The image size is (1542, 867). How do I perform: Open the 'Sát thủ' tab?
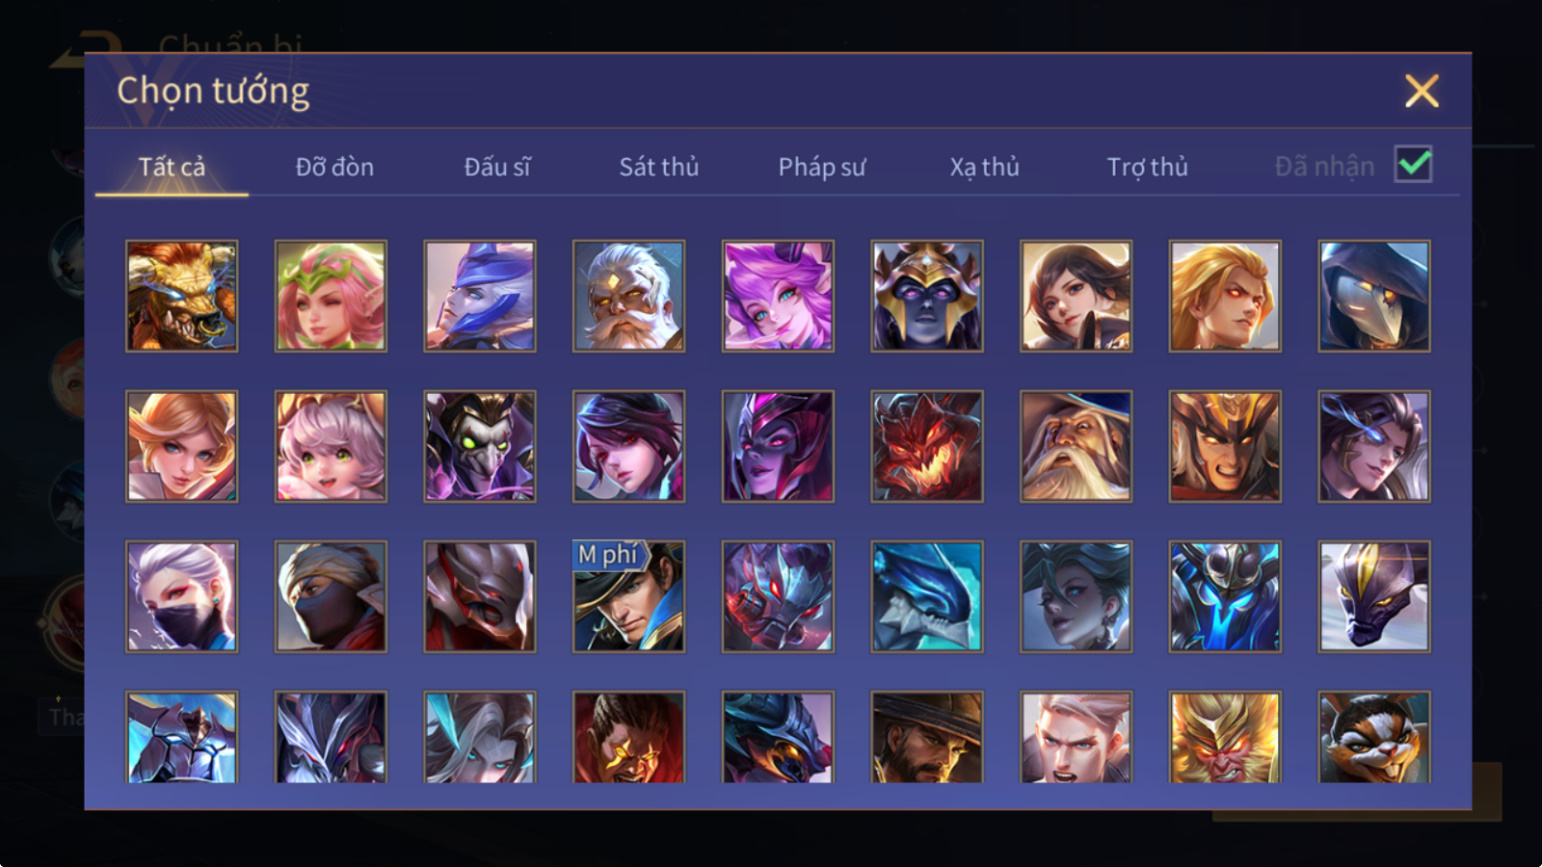(659, 167)
